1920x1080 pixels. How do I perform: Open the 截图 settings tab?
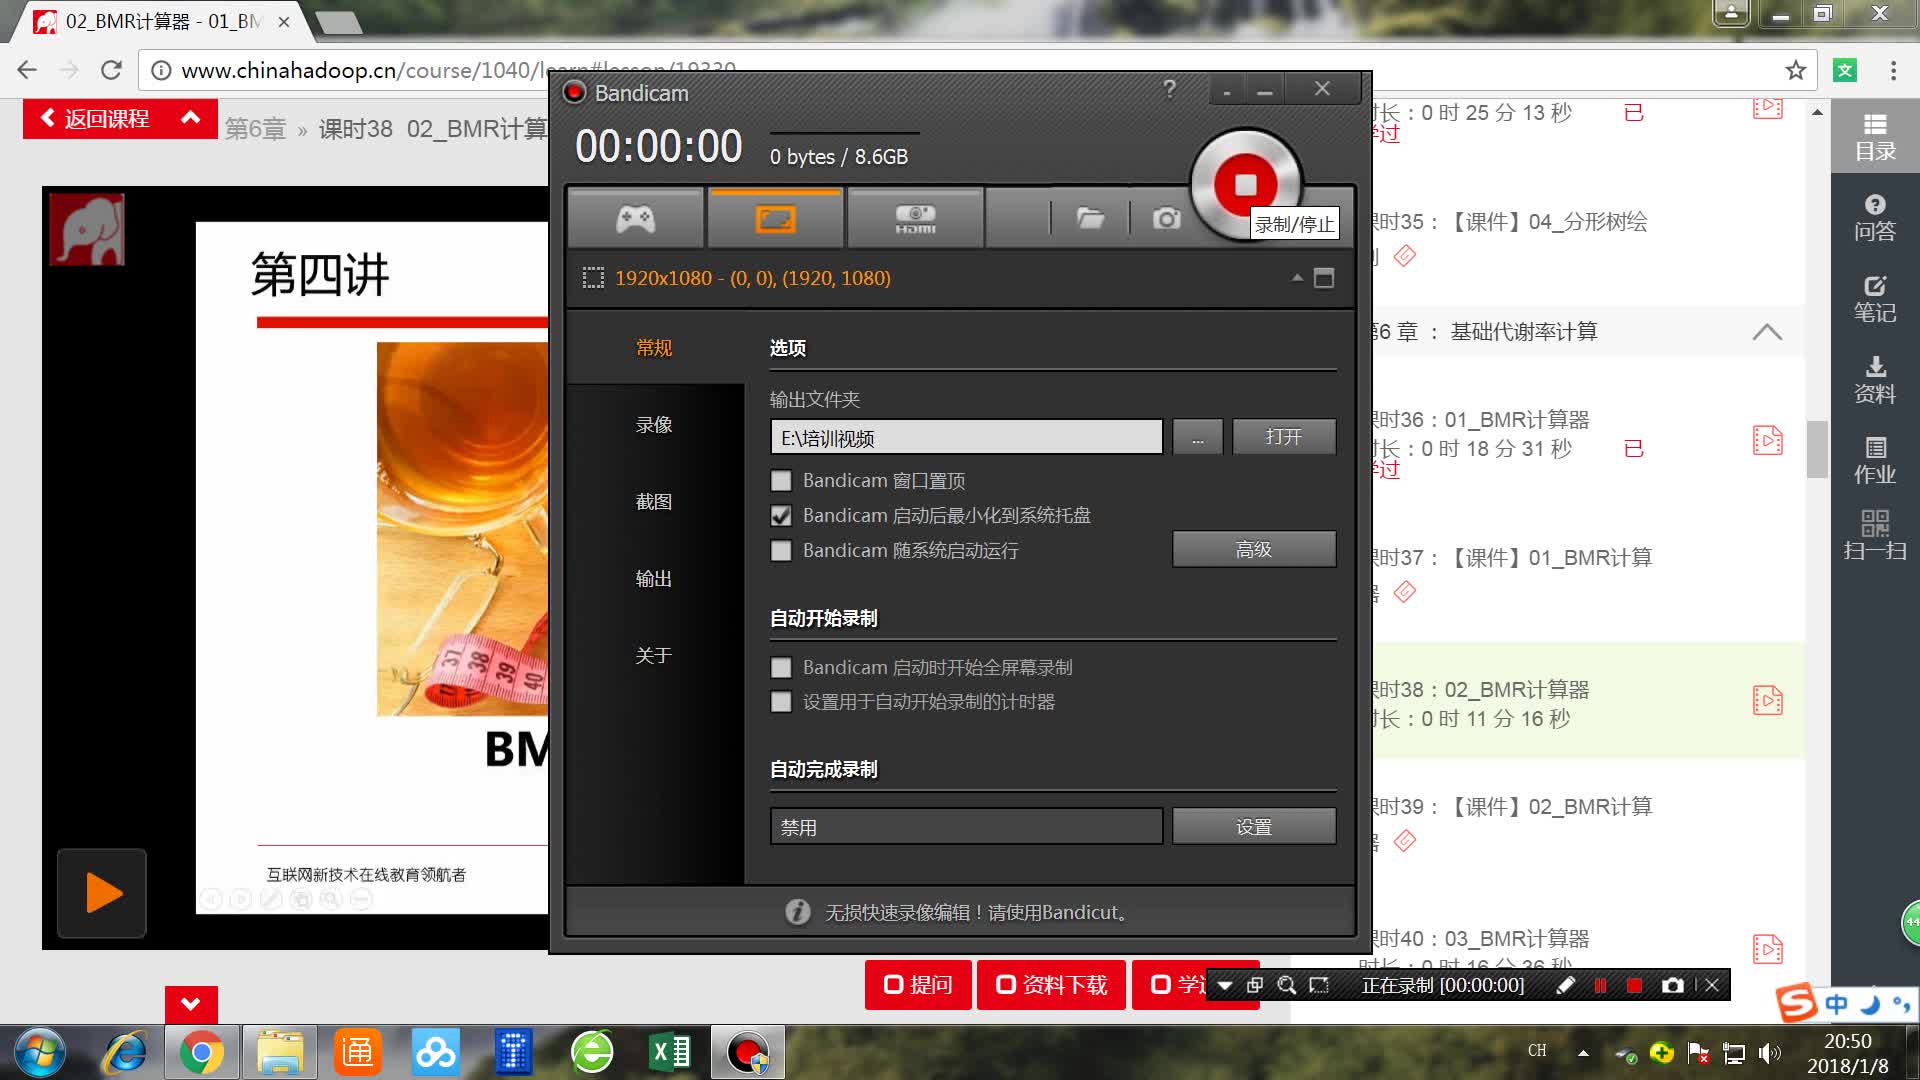pos(654,501)
